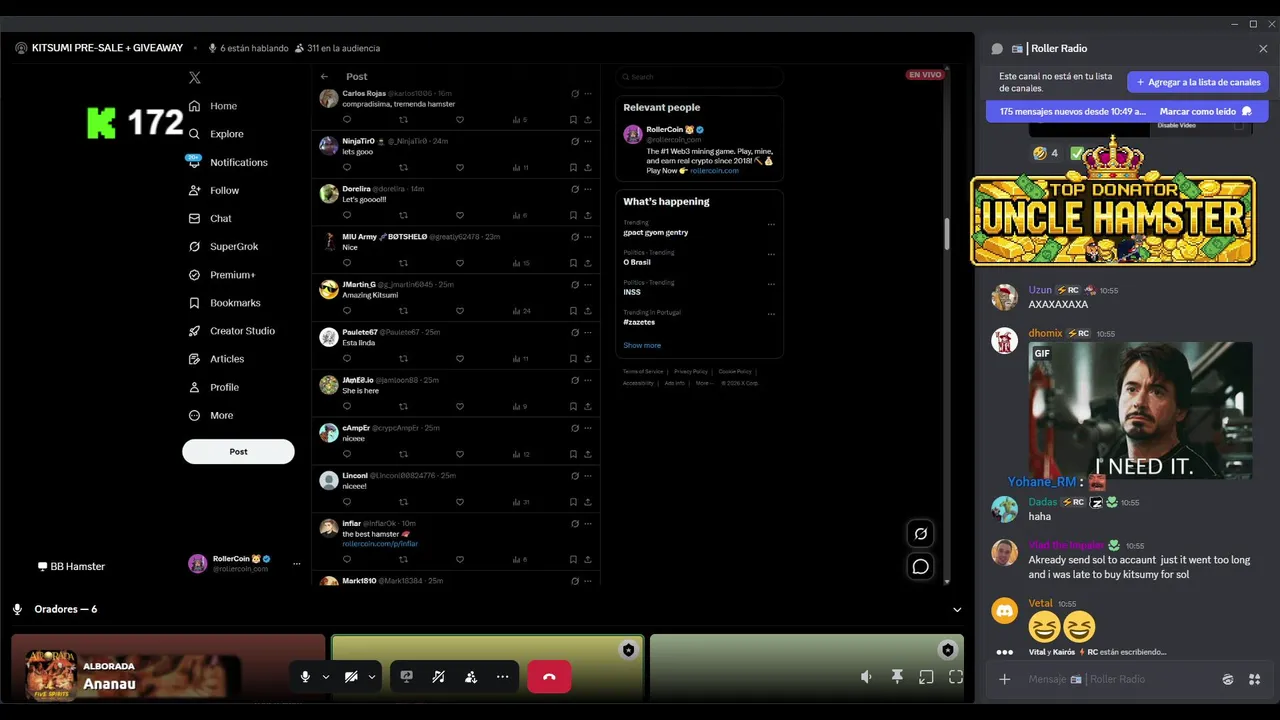Open options for the #zazetes trend
The image size is (1280, 720).
[x=771, y=314]
